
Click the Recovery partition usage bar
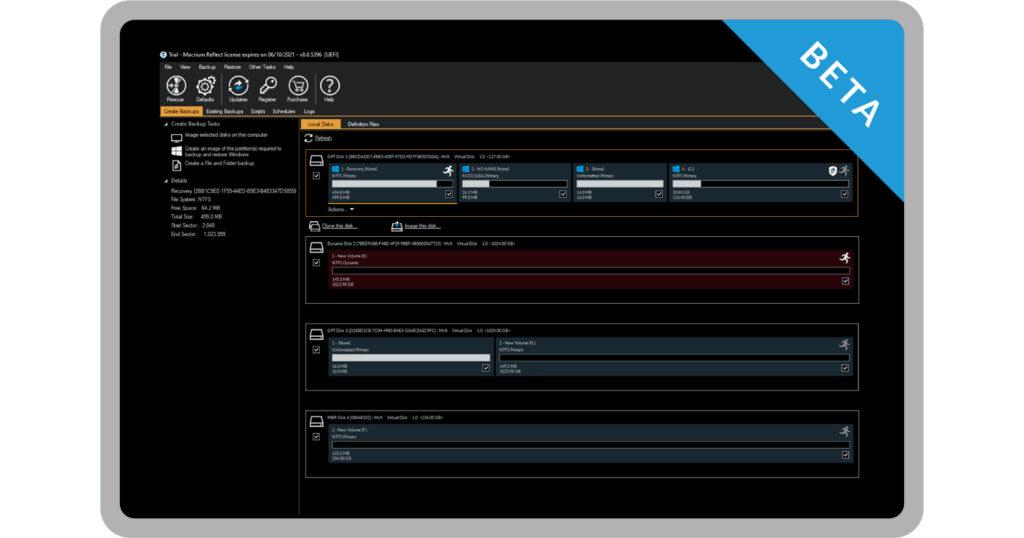(x=392, y=184)
